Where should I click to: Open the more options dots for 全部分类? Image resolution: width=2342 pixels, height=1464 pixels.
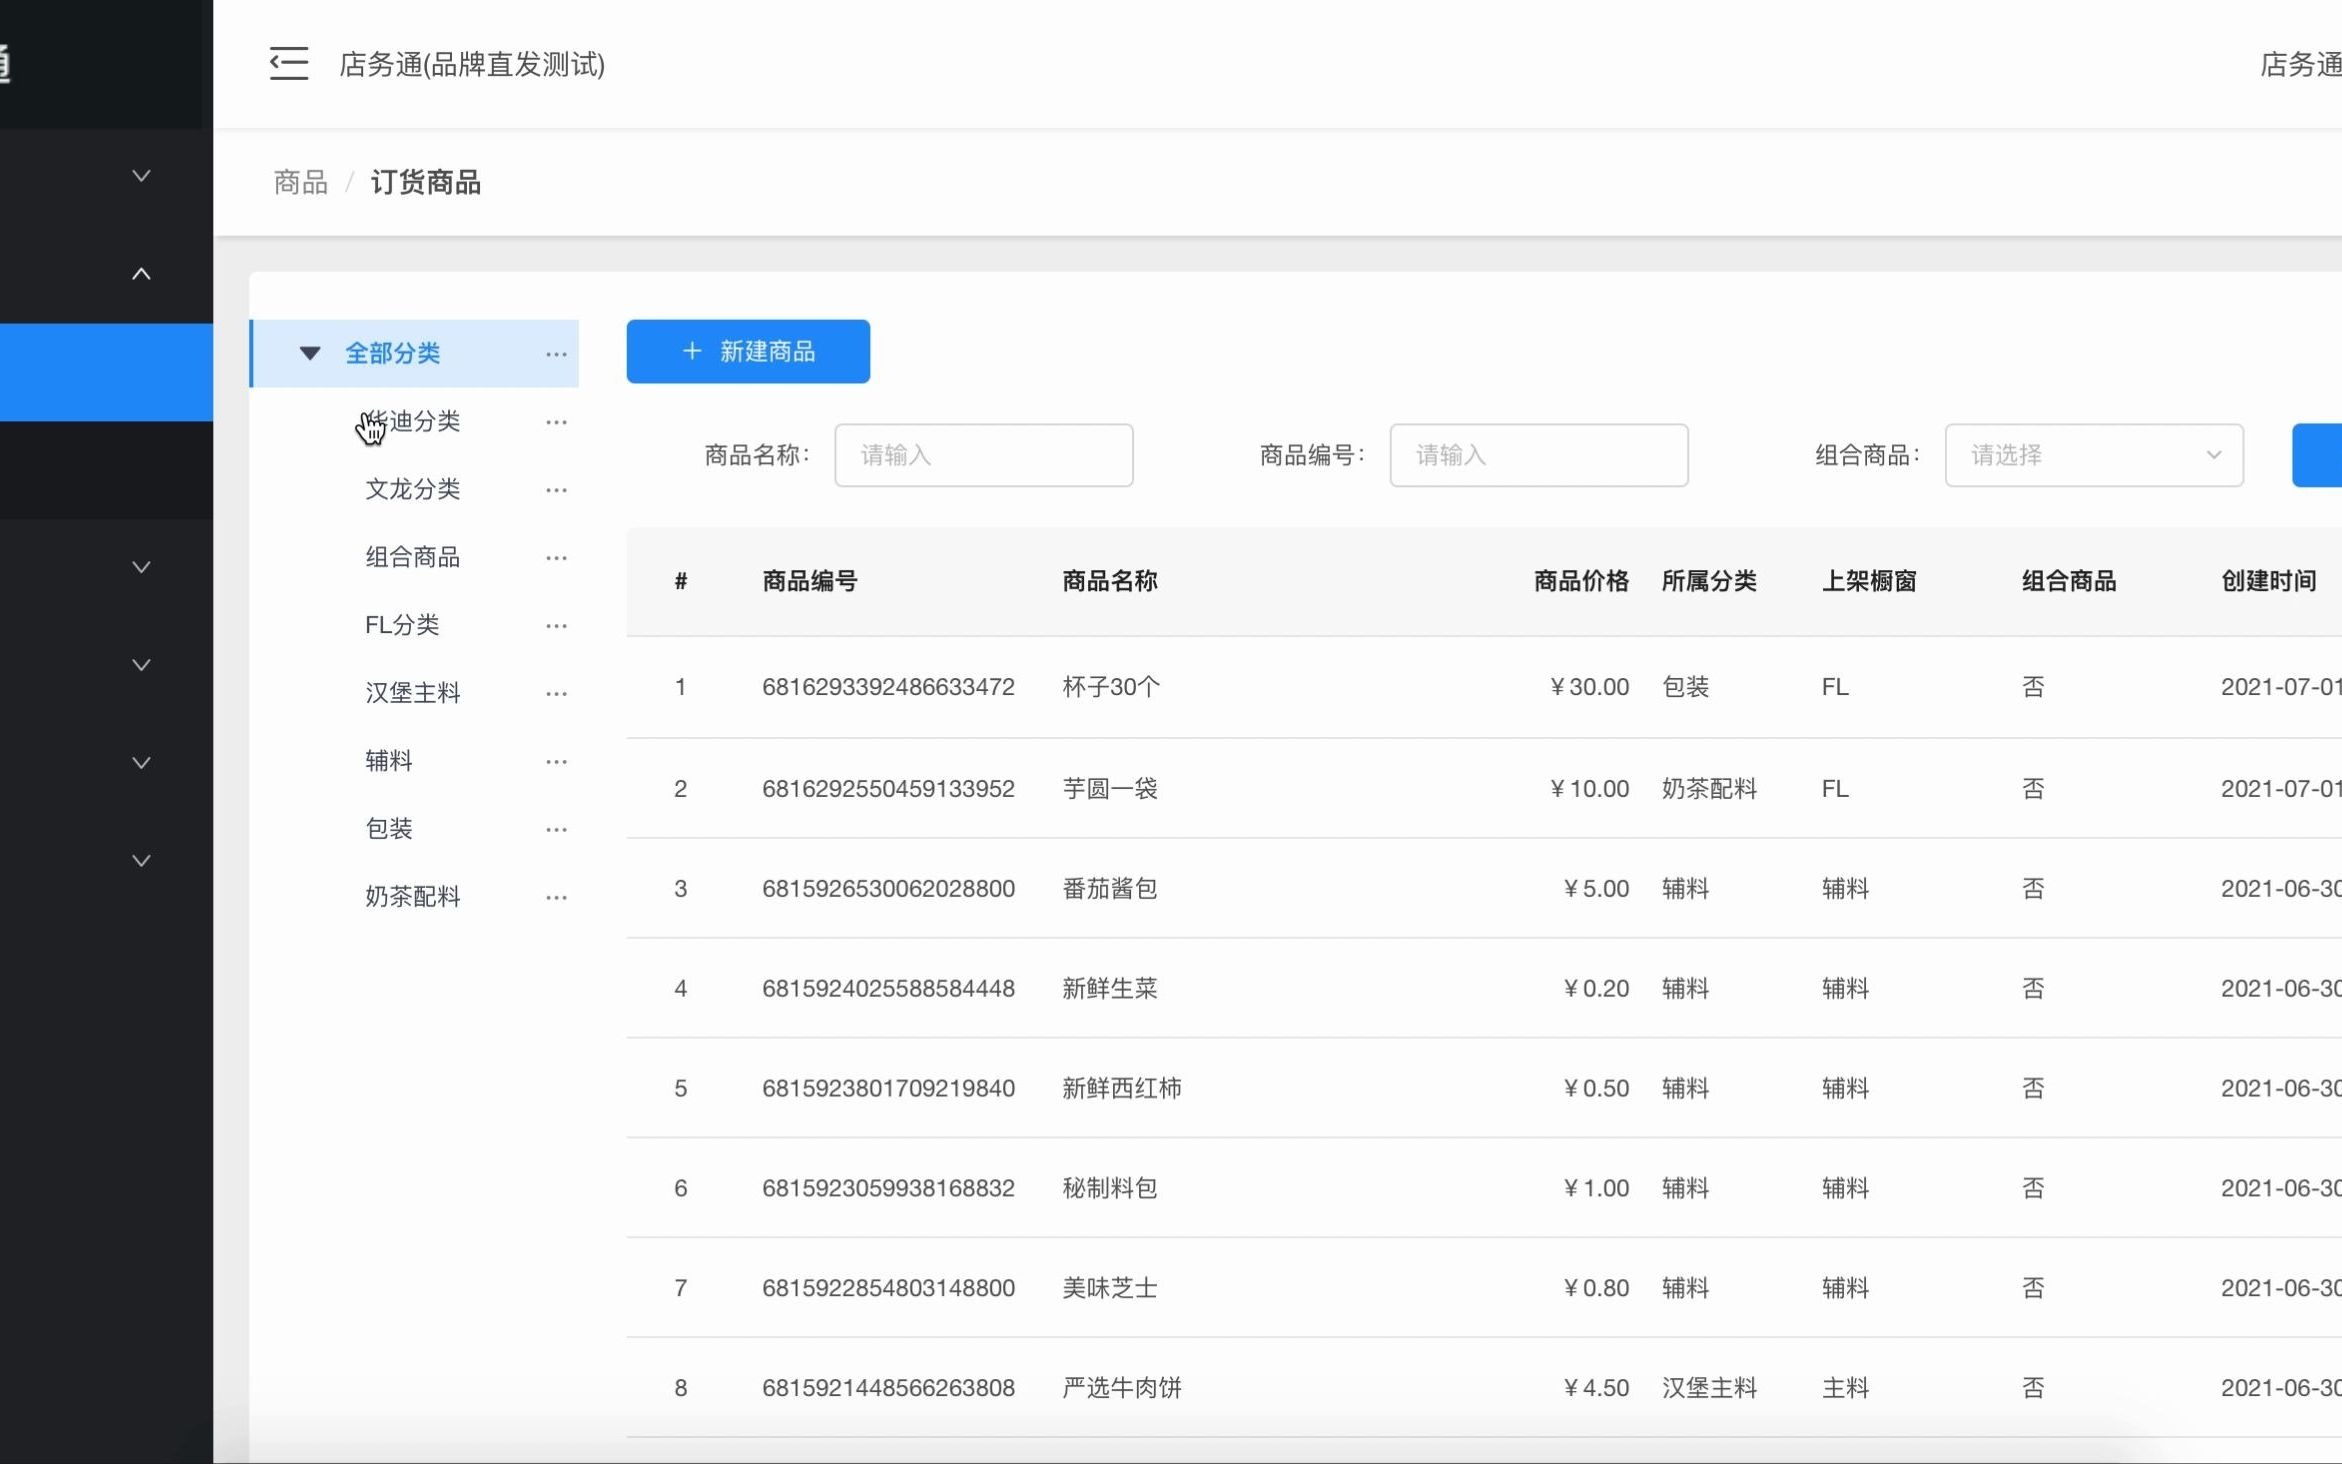(x=556, y=354)
